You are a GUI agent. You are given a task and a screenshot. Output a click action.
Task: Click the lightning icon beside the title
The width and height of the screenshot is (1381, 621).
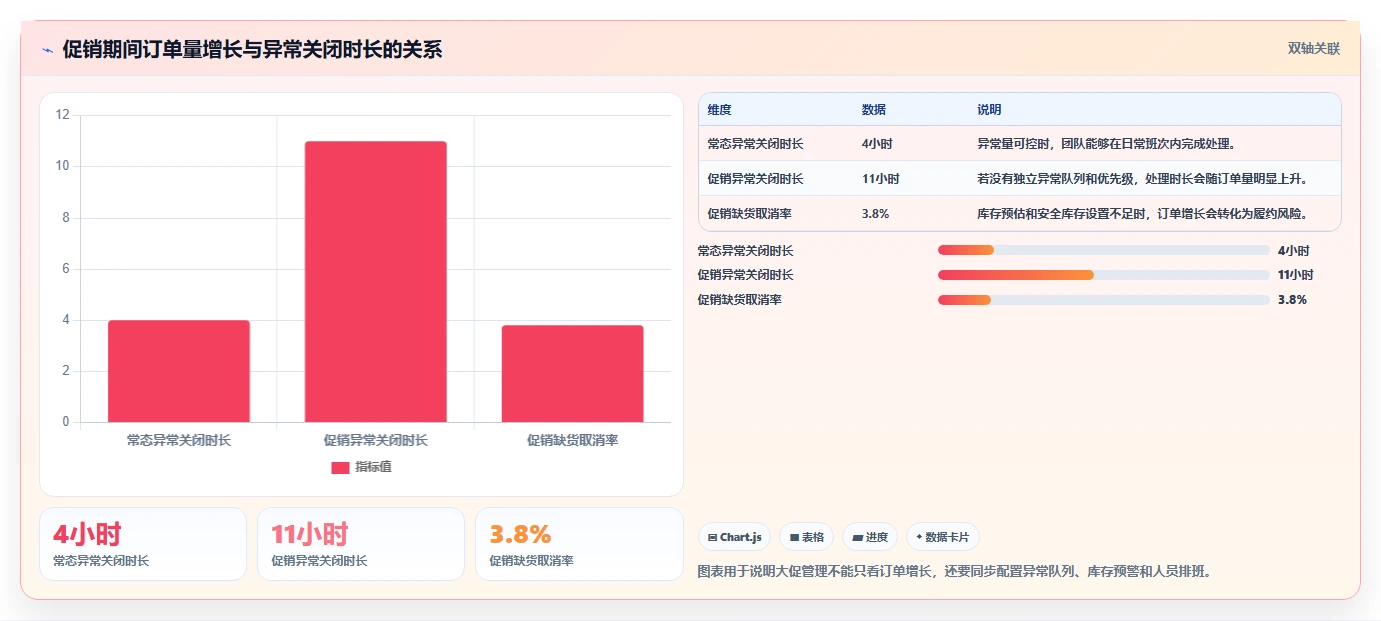pos(47,50)
